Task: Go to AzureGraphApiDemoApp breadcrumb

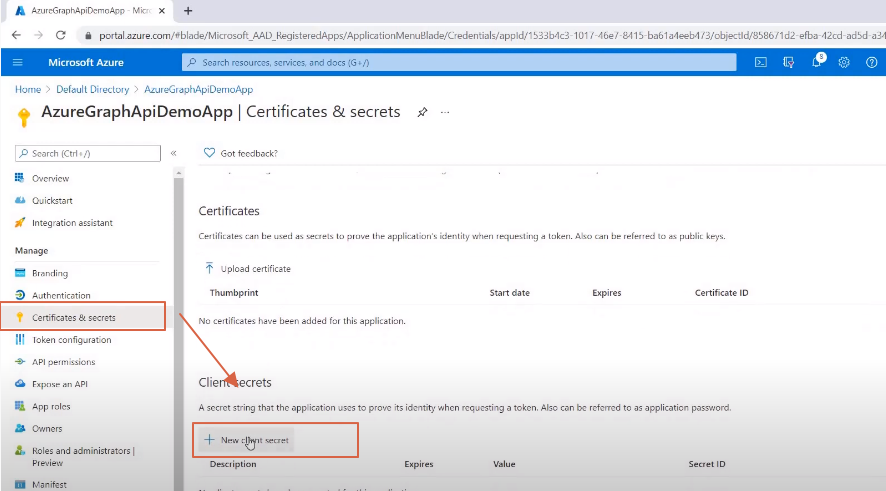Action: click(198, 89)
